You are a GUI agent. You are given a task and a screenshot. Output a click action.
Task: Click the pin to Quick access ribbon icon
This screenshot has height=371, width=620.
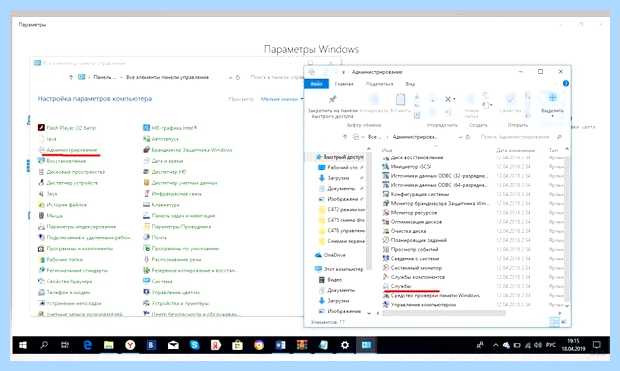click(x=332, y=99)
